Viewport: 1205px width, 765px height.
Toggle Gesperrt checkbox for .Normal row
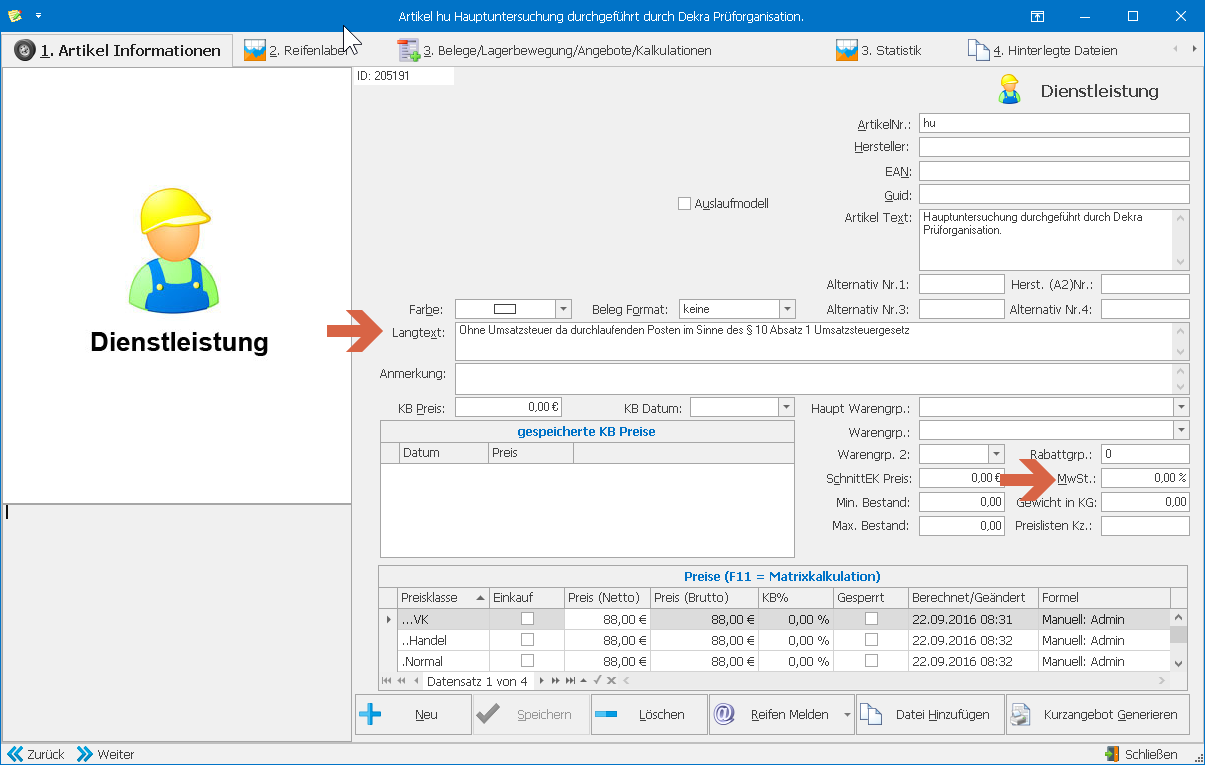coord(871,661)
